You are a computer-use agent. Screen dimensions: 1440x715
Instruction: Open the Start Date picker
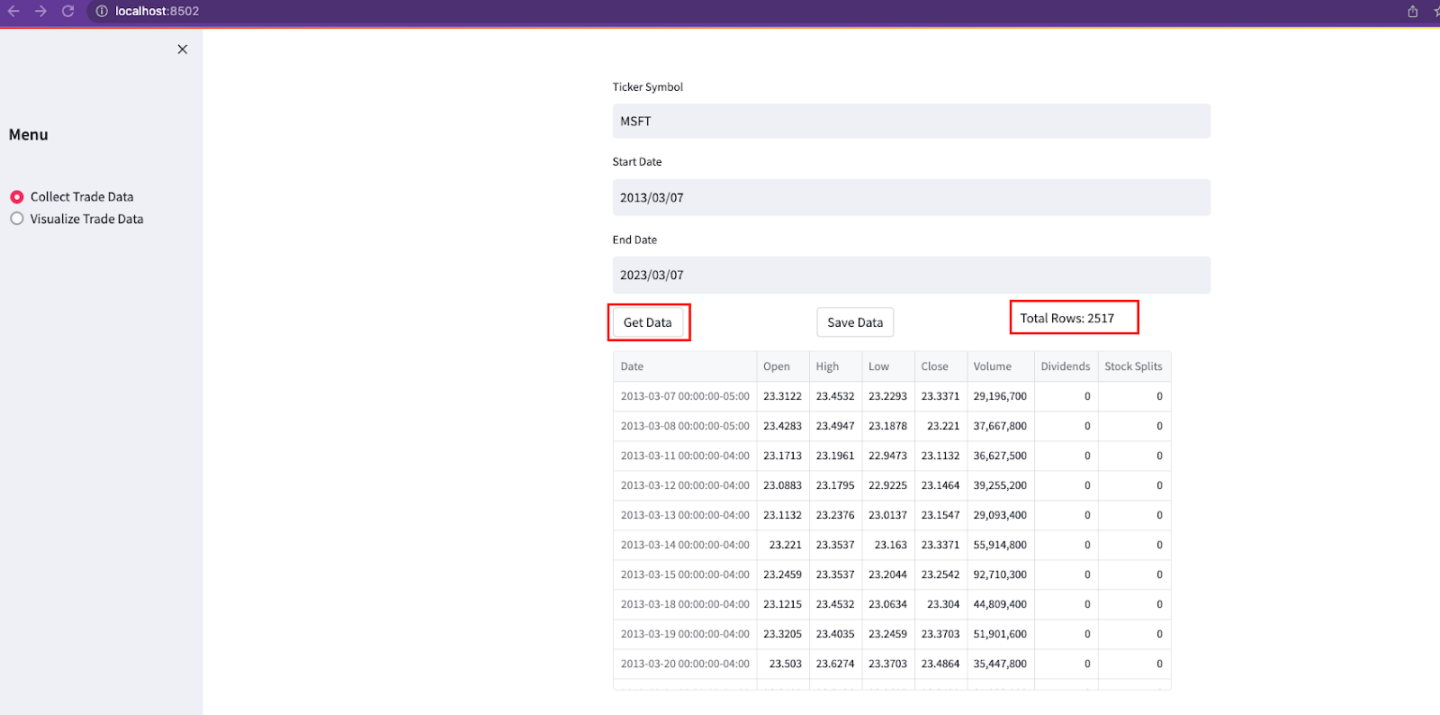coord(911,197)
